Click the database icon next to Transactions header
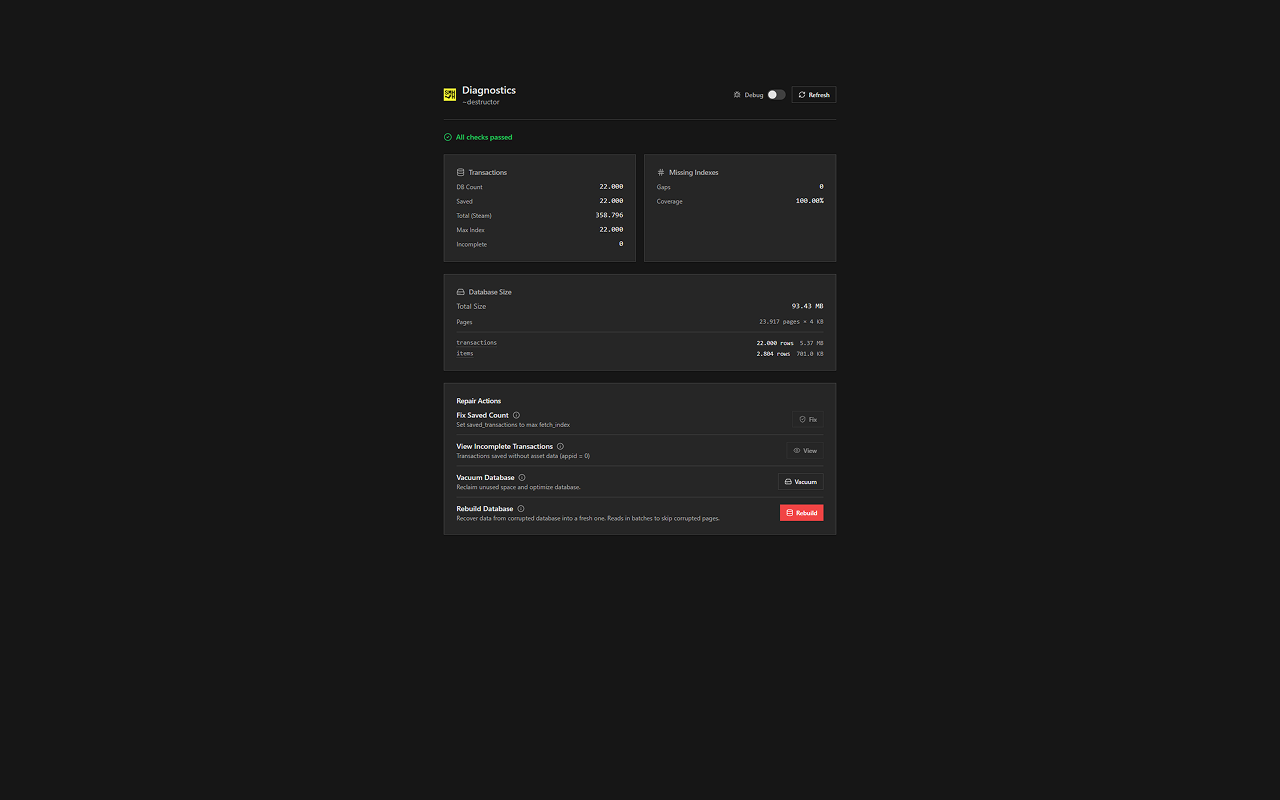Image resolution: width=1280 pixels, height=800 pixels. pos(460,172)
